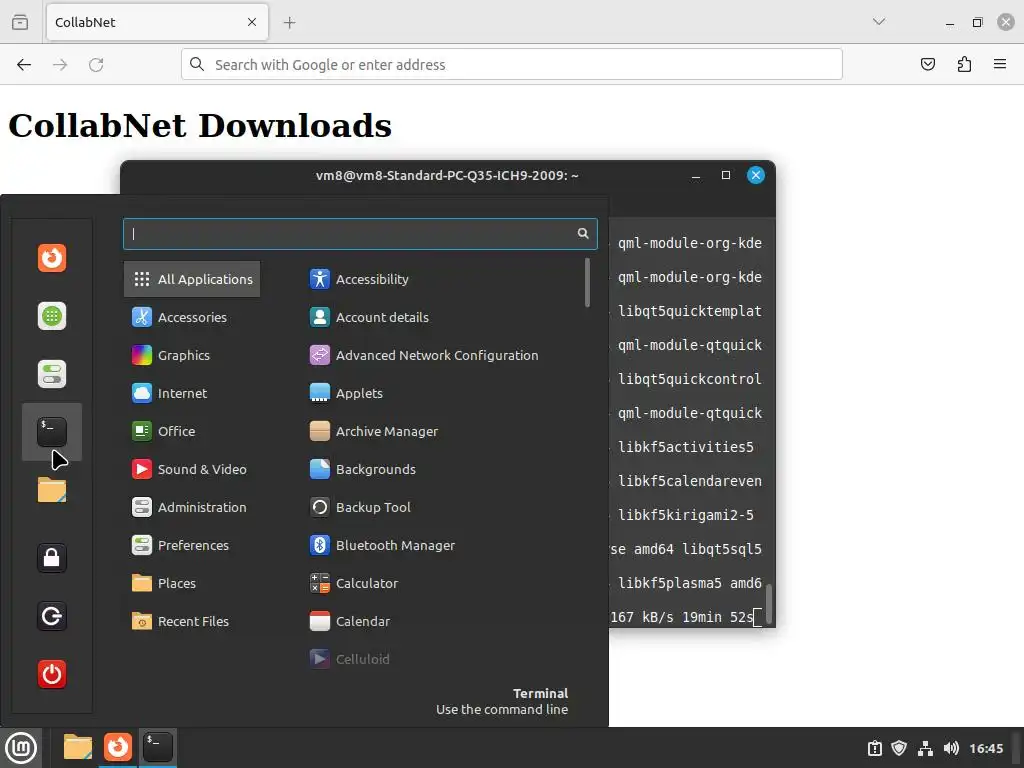Open the list all tabs dropdown
The image size is (1024, 768).
pos(879,22)
